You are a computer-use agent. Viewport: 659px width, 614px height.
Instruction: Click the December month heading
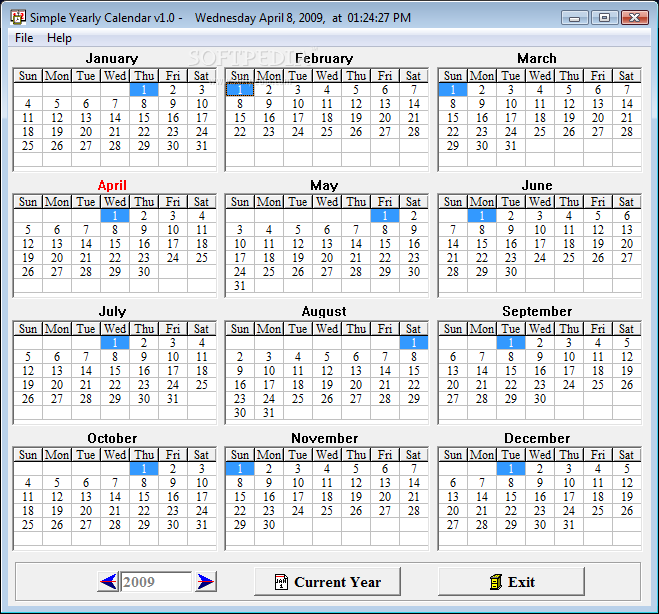537,438
